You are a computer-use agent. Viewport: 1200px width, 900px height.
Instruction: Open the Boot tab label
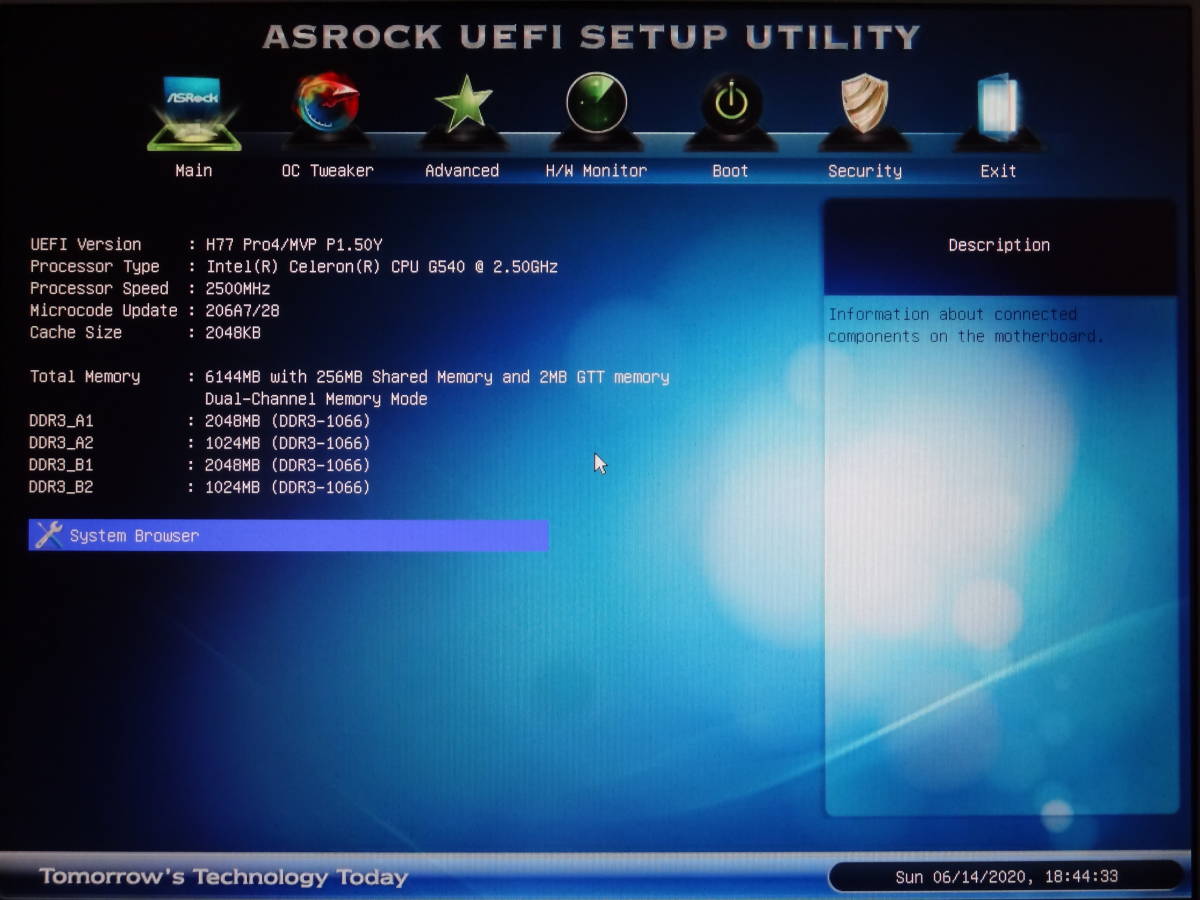point(730,171)
